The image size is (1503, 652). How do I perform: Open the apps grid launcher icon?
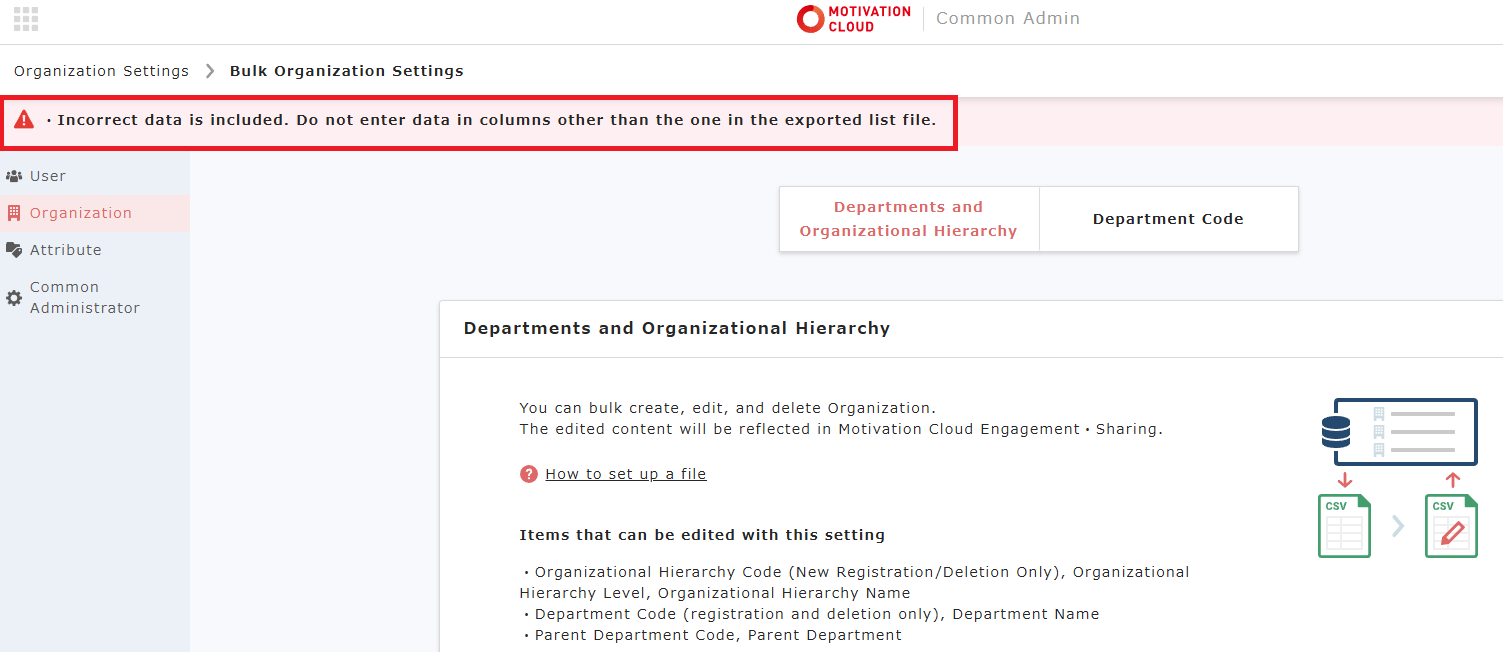[x=26, y=19]
